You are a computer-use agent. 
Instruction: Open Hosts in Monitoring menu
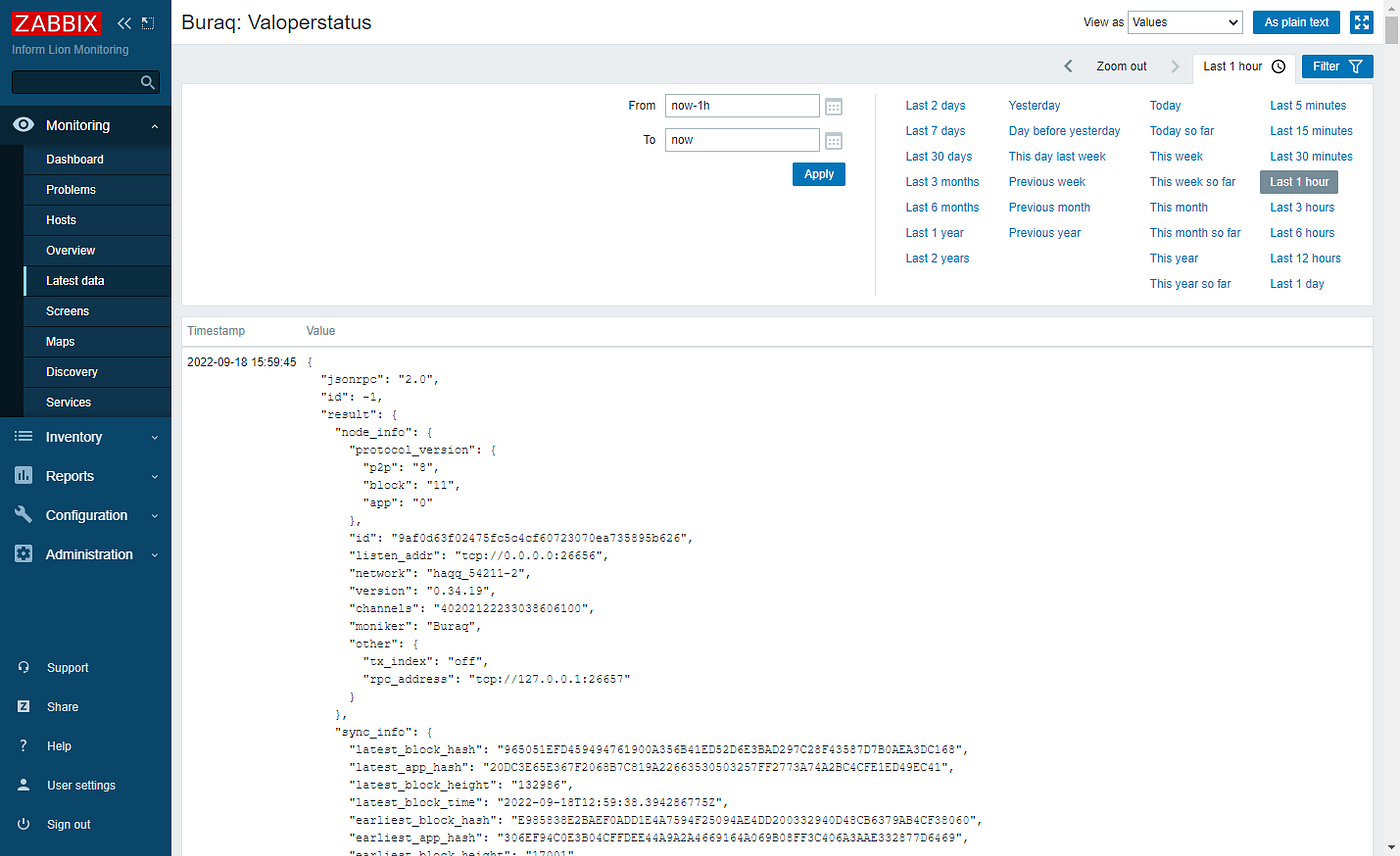point(97,220)
